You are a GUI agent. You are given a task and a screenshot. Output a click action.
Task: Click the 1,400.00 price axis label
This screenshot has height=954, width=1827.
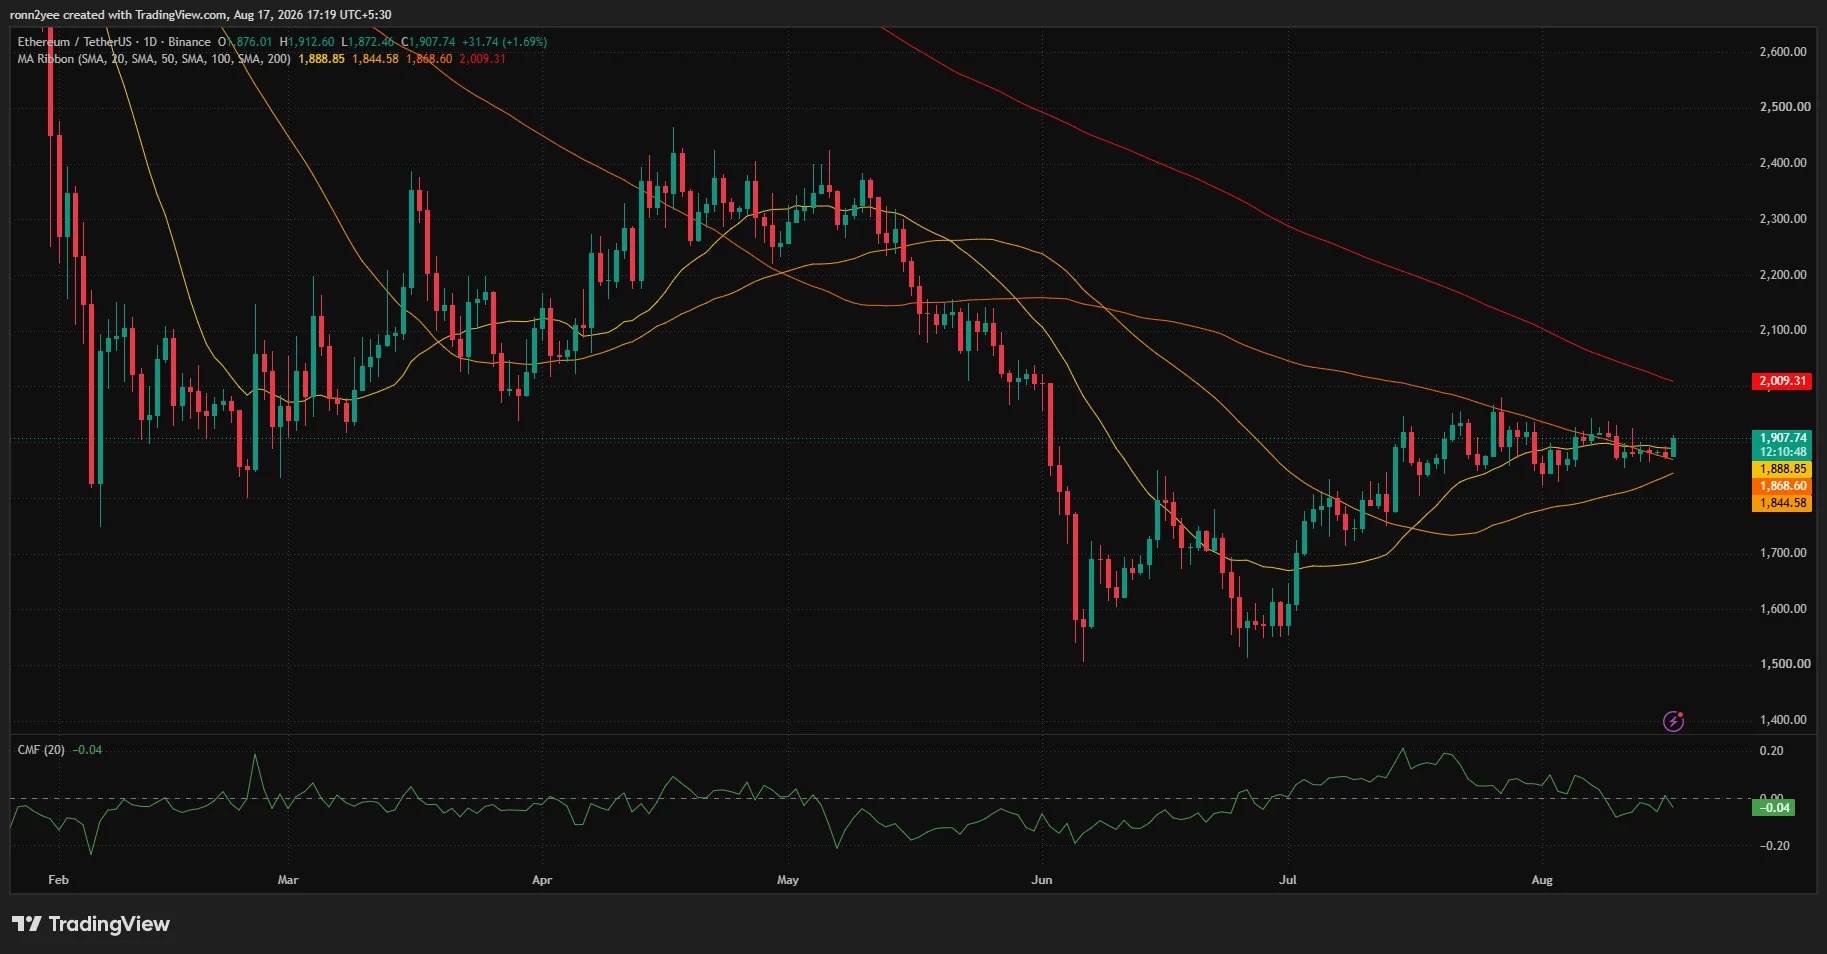(1783, 720)
